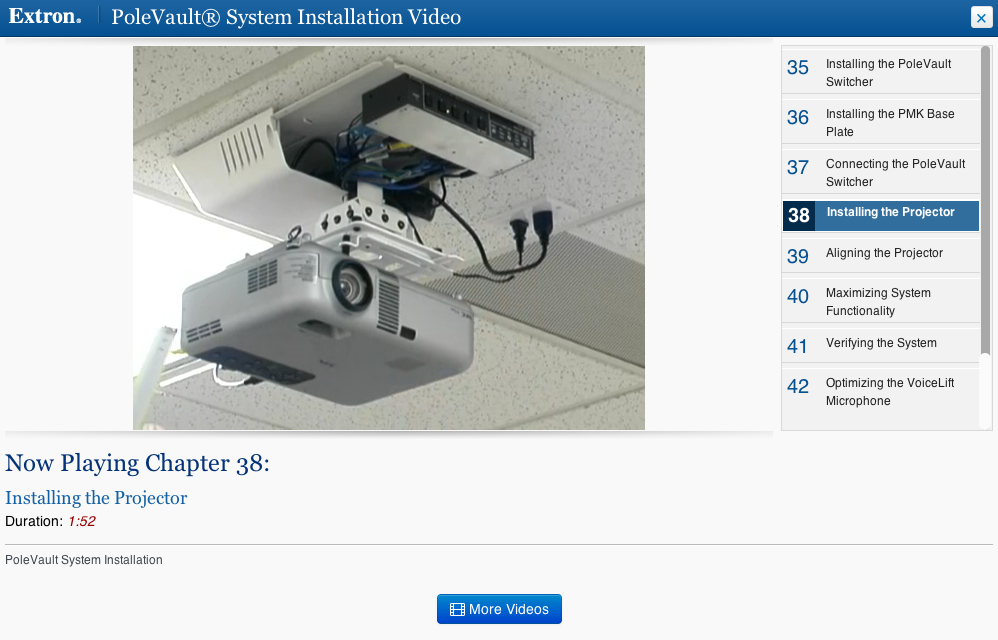Select chapter 37 Connecting the PoleVault Switcher
The image size is (998, 640).
click(880, 172)
